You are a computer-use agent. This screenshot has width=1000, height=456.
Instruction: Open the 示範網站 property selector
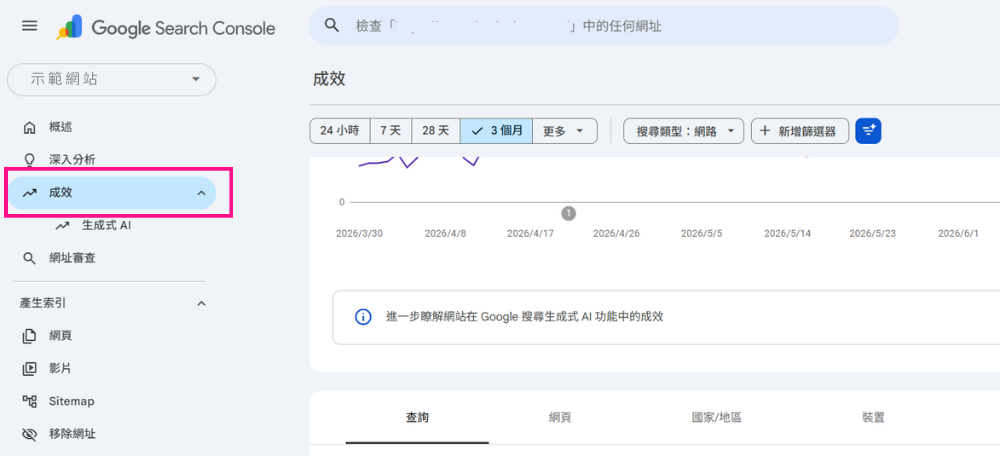[112, 80]
